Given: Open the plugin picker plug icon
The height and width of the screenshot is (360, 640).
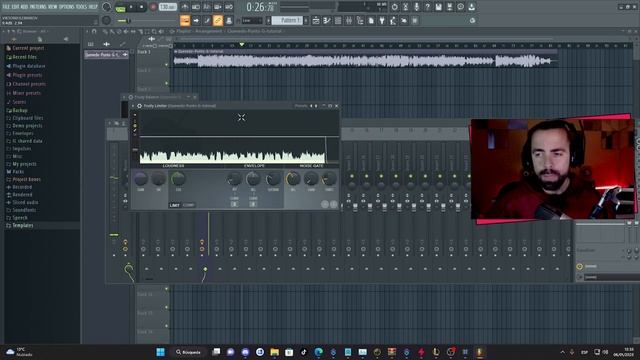Looking at the screenshot, I should pyautogui.click(x=382, y=20).
